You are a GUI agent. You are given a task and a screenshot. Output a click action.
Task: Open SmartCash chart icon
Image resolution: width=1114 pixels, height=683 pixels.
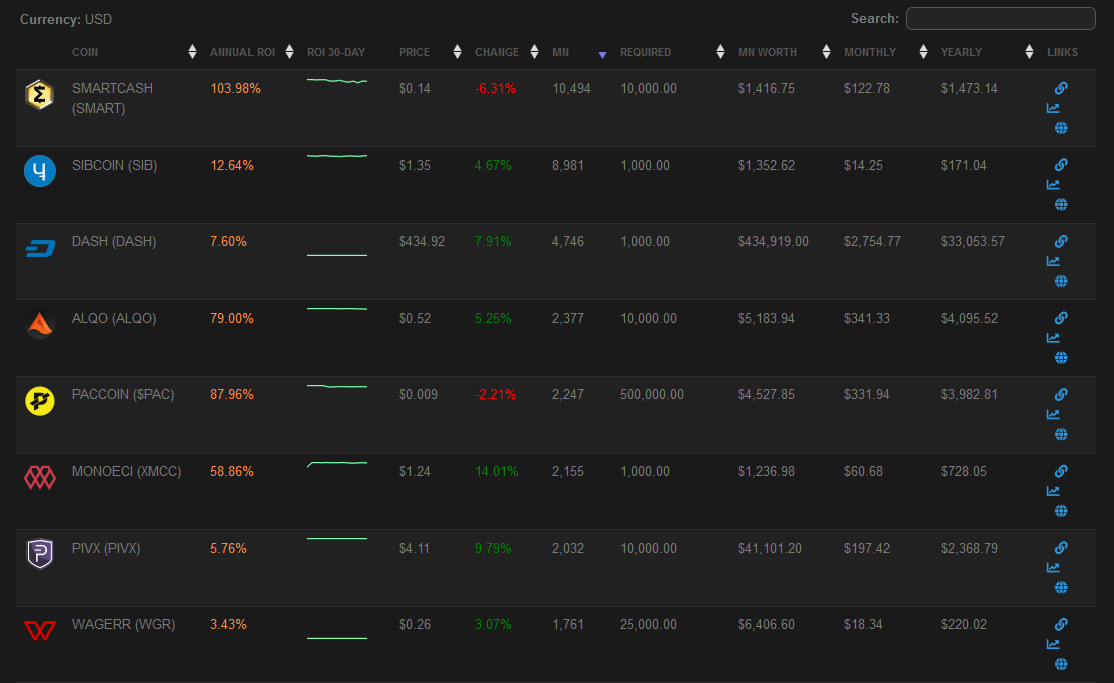click(1053, 108)
